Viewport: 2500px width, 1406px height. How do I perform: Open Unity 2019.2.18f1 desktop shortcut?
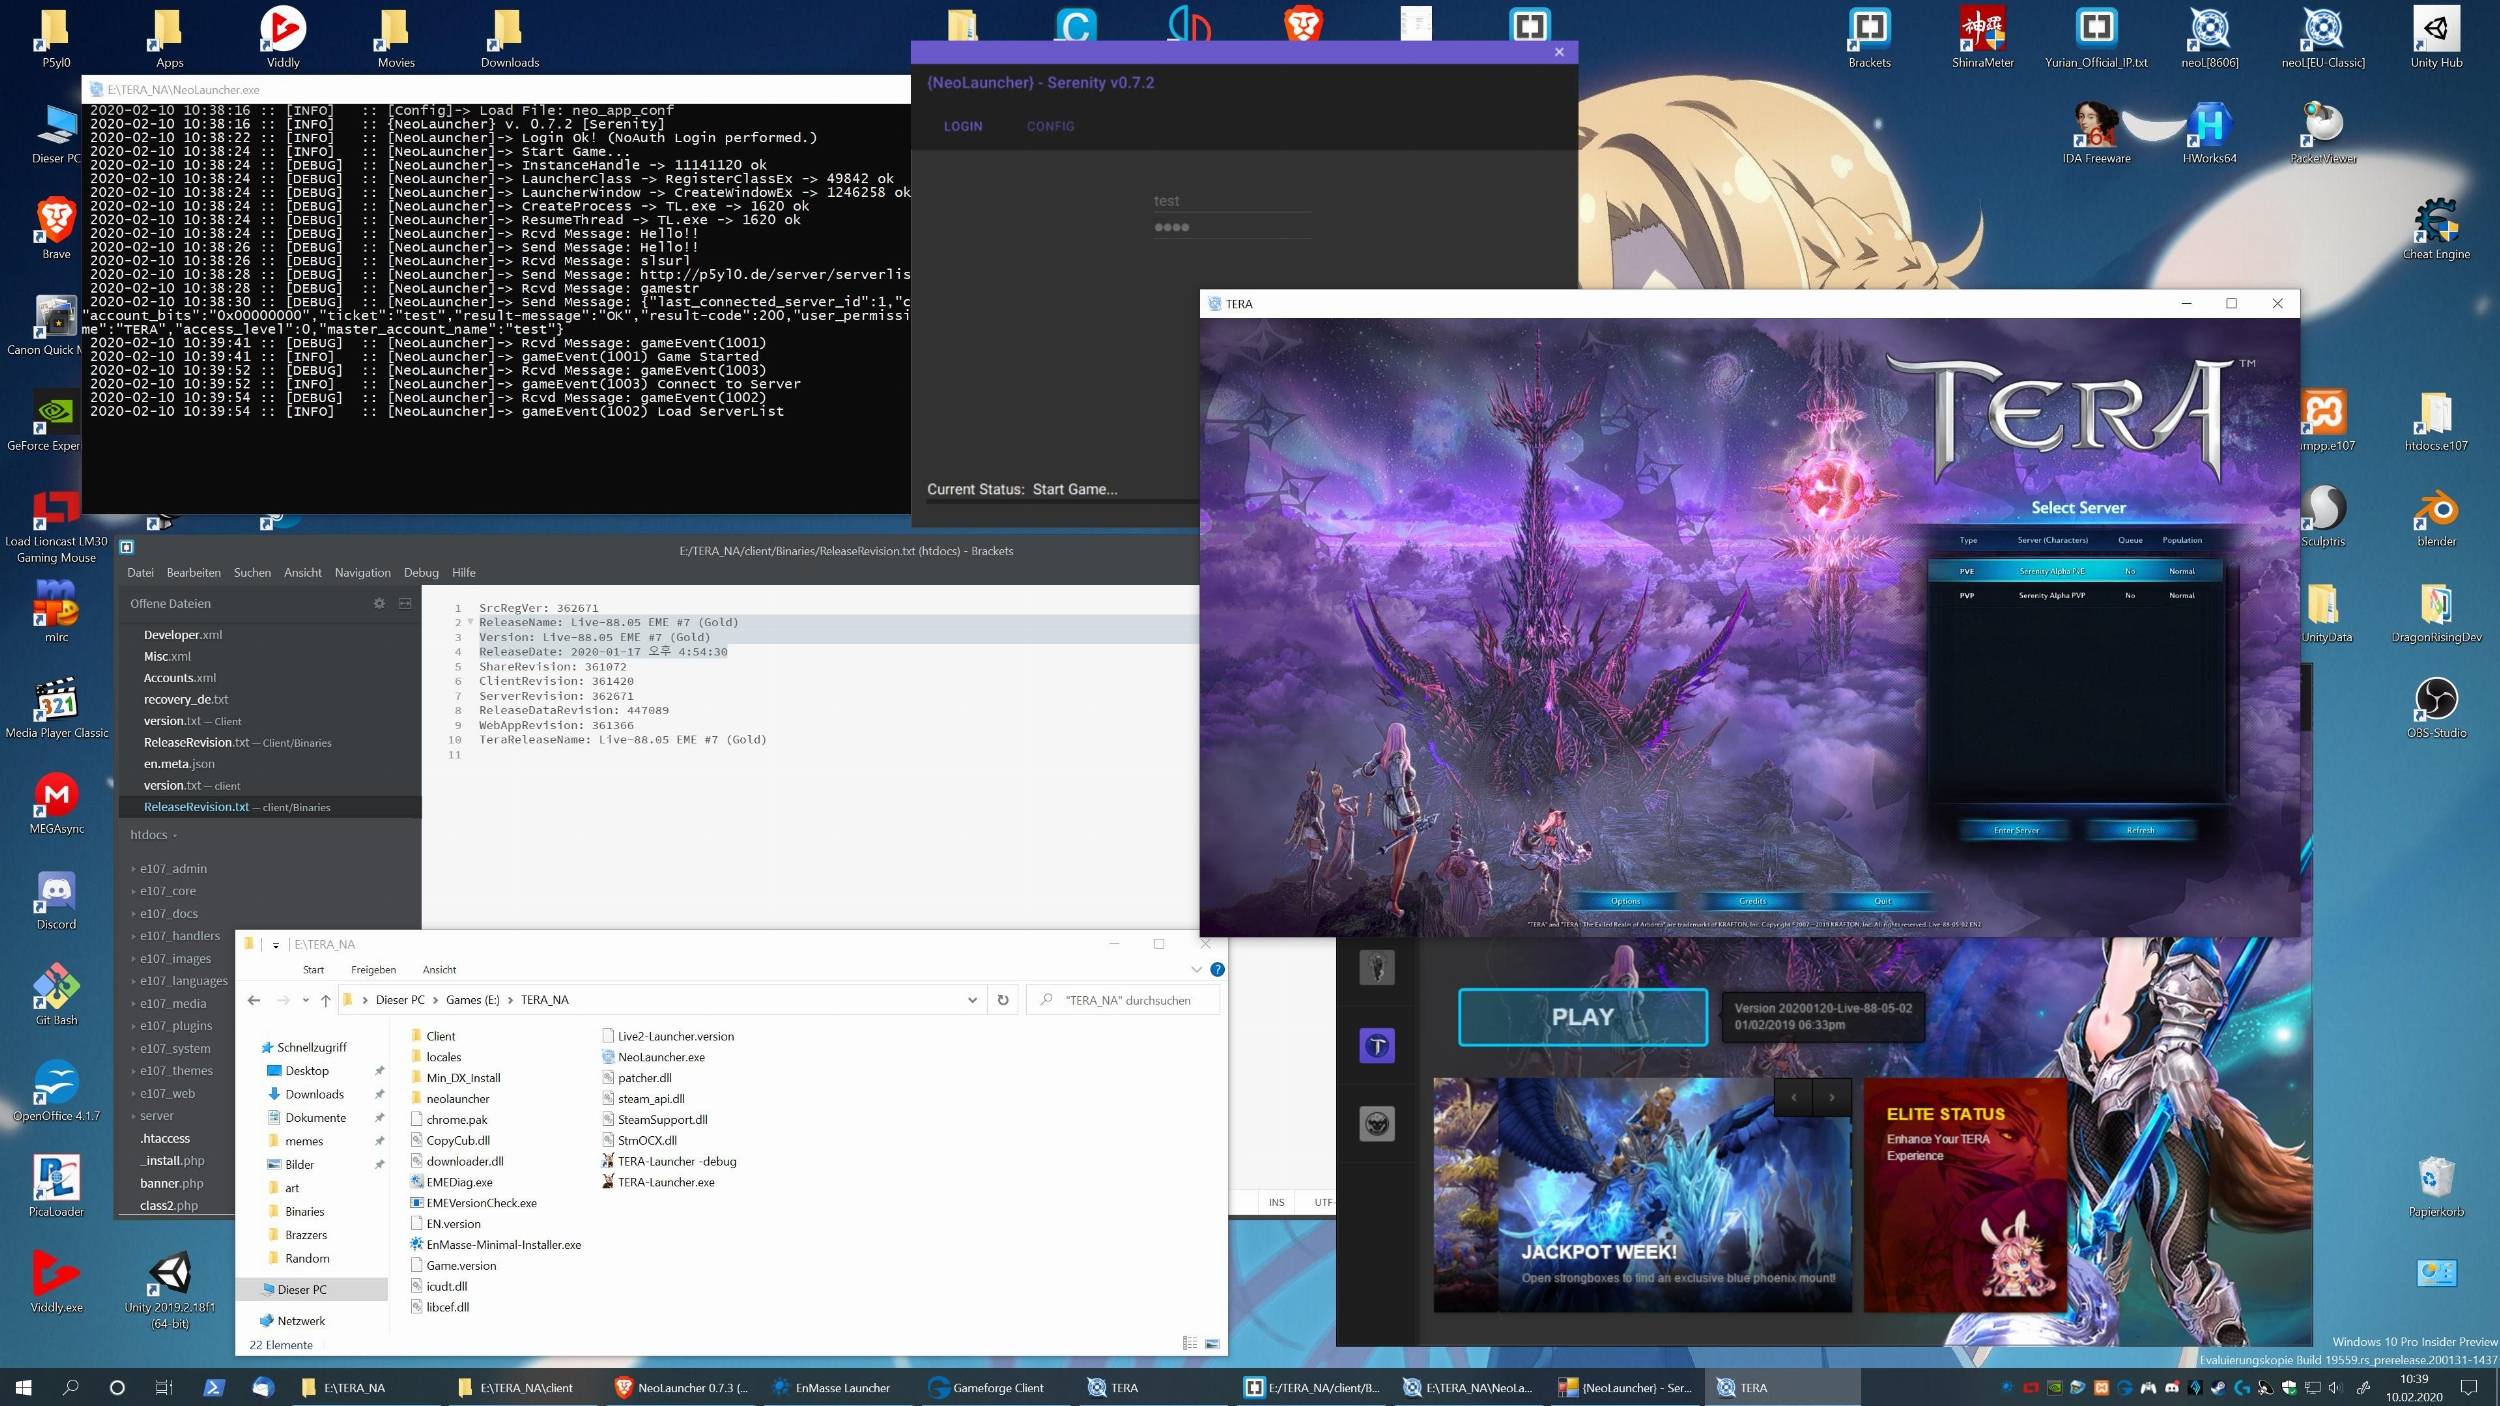click(x=170, y=1289)
